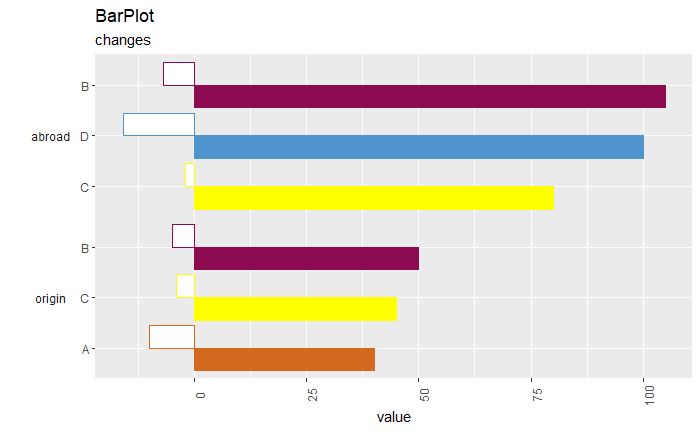Click the maroon abroad B filled bar
Image resolution: width=700 pixels, height=432 pixels.
430,96
